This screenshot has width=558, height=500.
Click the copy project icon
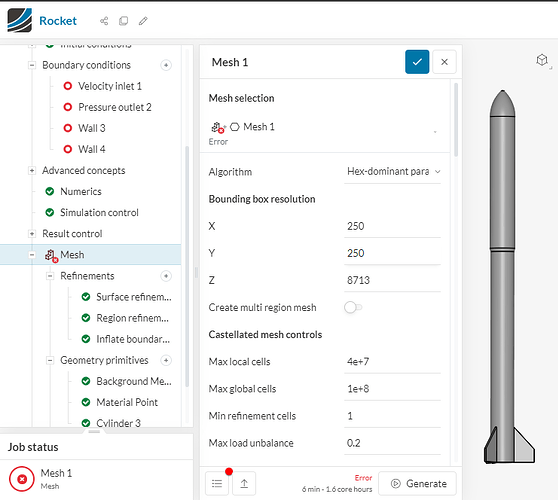coord(123,21)
